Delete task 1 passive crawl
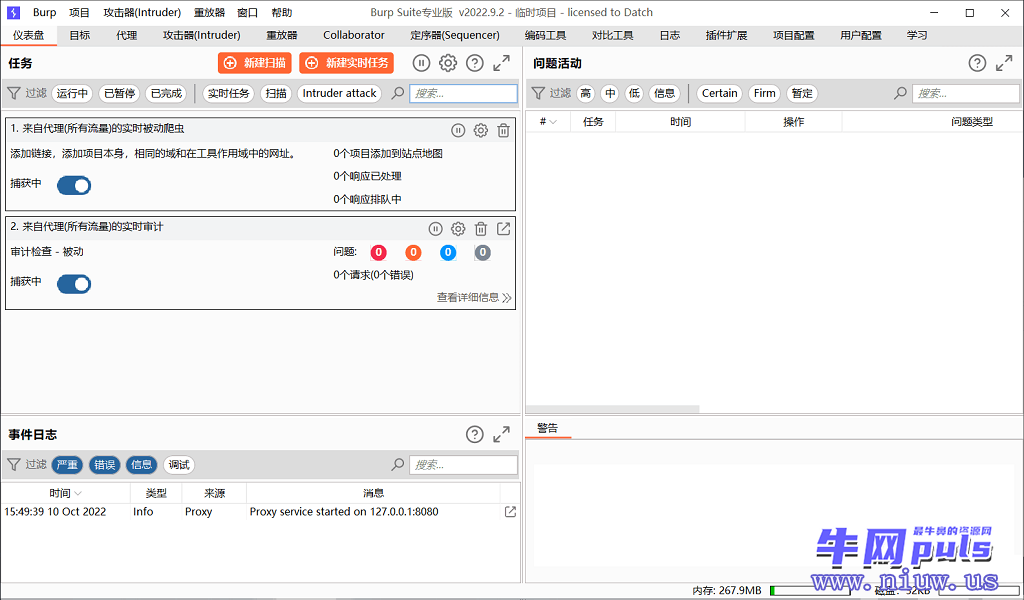The width and height of the screenshot is (1024, 600). [x=504, y=131]
